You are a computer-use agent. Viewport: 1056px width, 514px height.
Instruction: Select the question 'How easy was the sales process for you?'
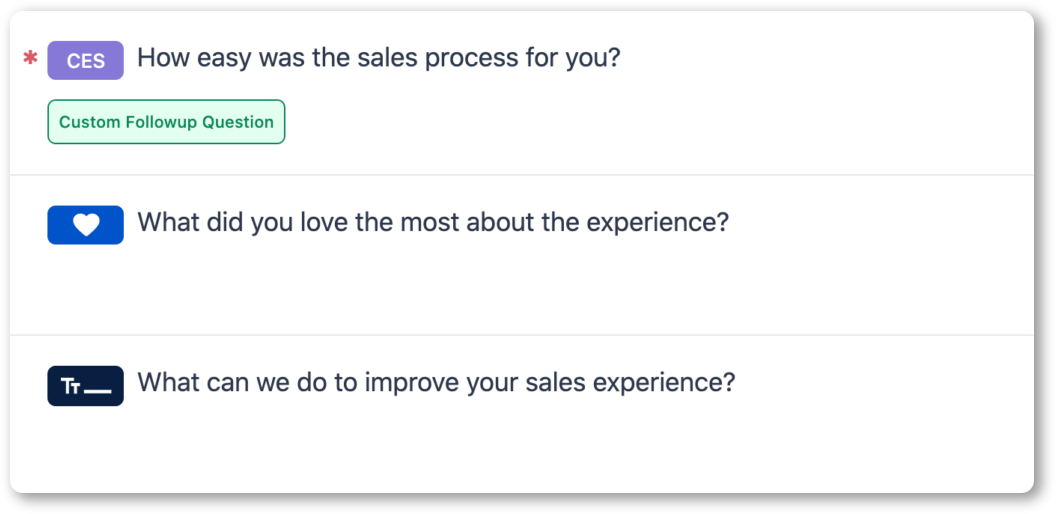[x=378, y=59]
